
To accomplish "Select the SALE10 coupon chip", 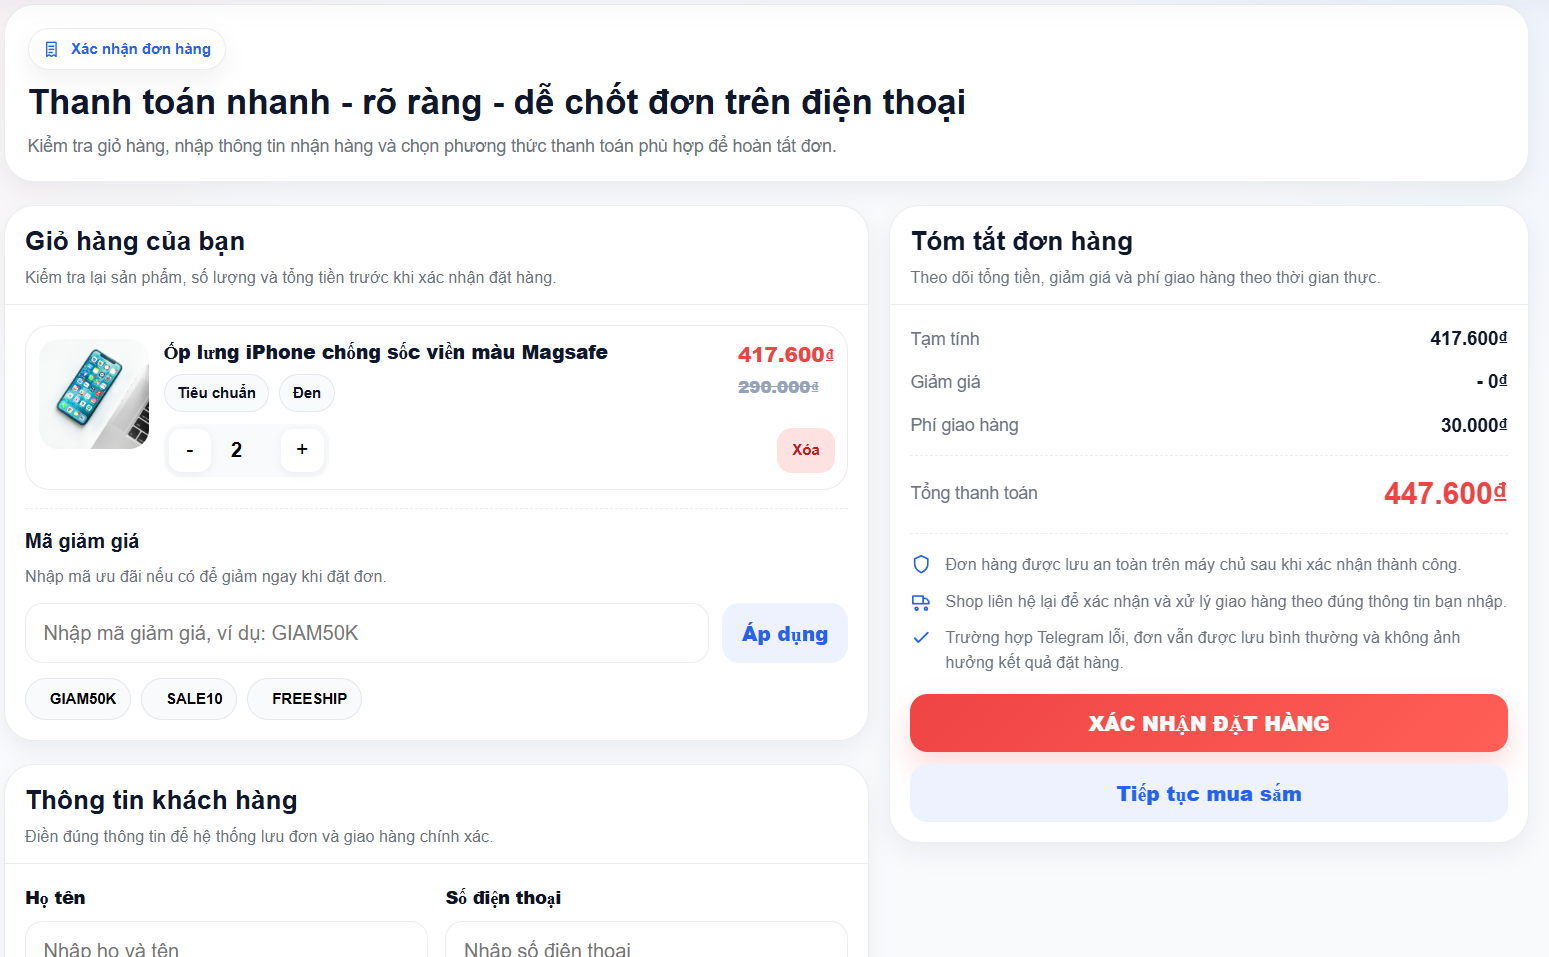I will point(188,698).
